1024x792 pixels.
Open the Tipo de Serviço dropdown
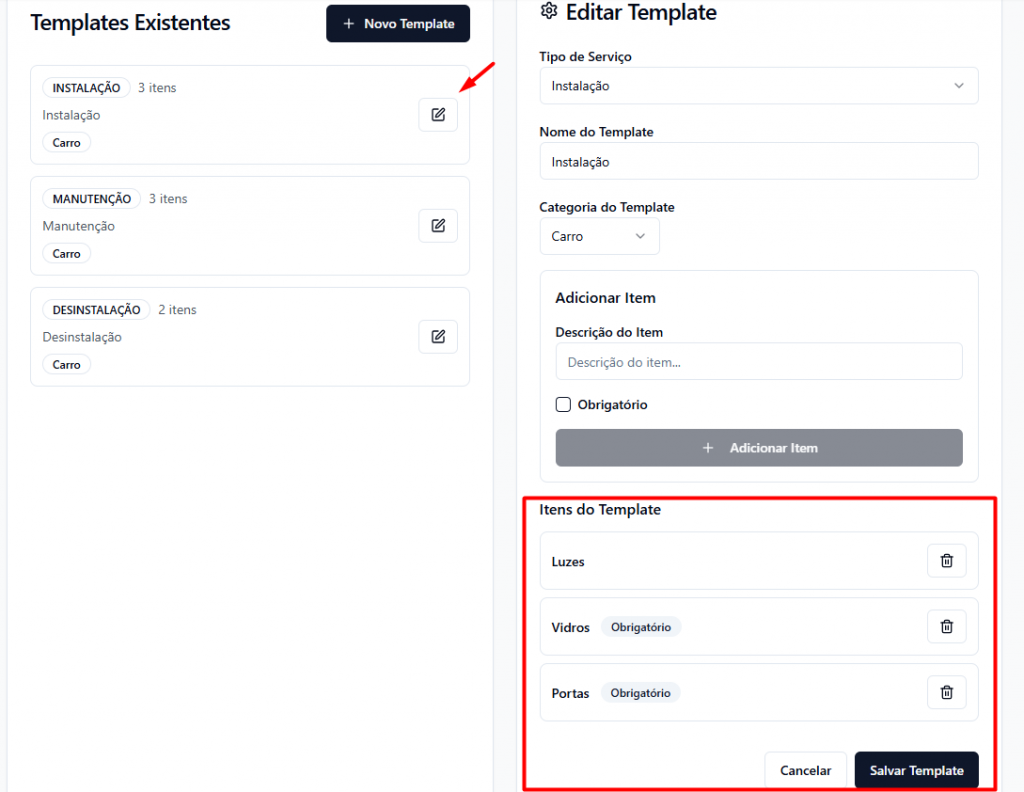click(758, 86)
